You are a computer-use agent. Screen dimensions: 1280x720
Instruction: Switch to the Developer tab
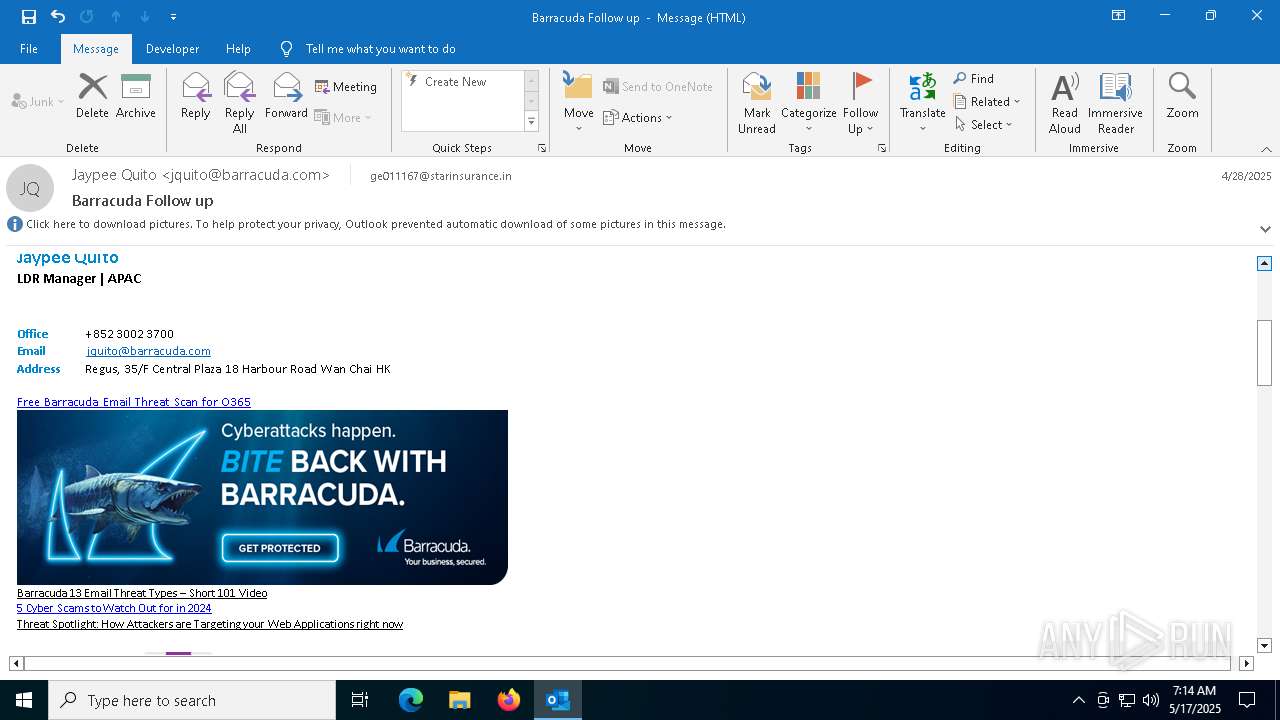pos(172,49)
